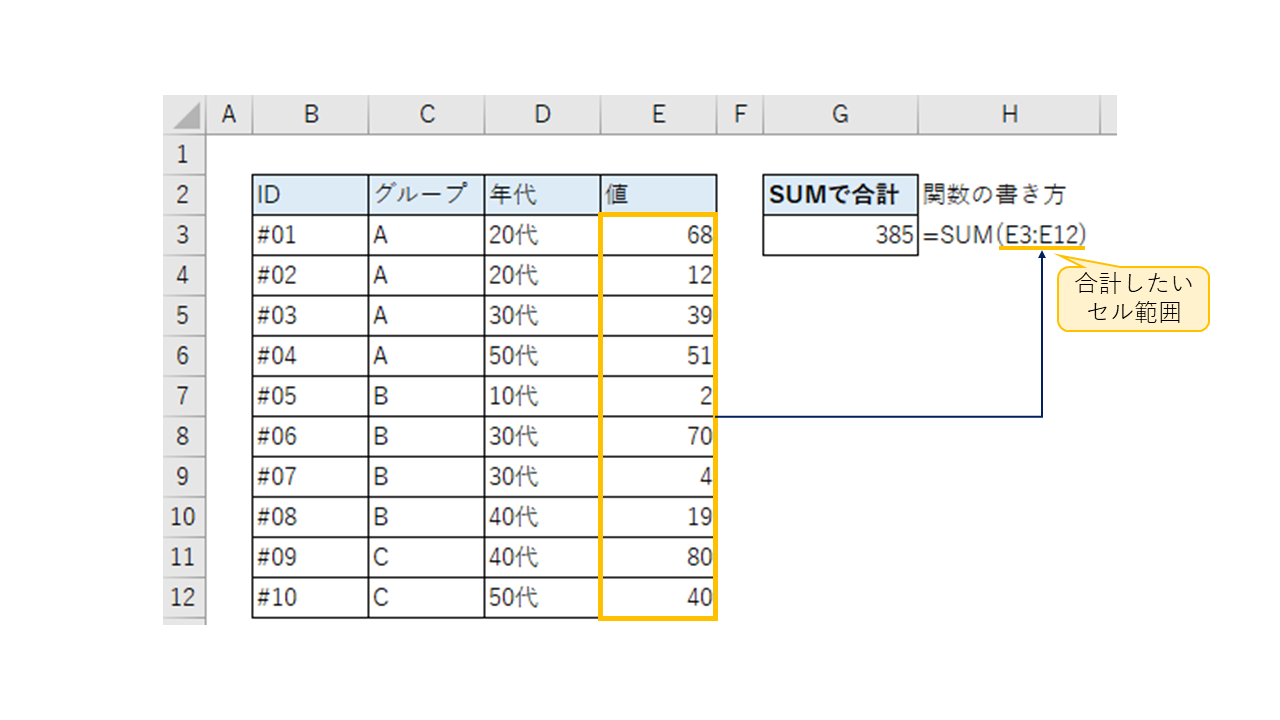Select row 12 header

tap(184, 598)
